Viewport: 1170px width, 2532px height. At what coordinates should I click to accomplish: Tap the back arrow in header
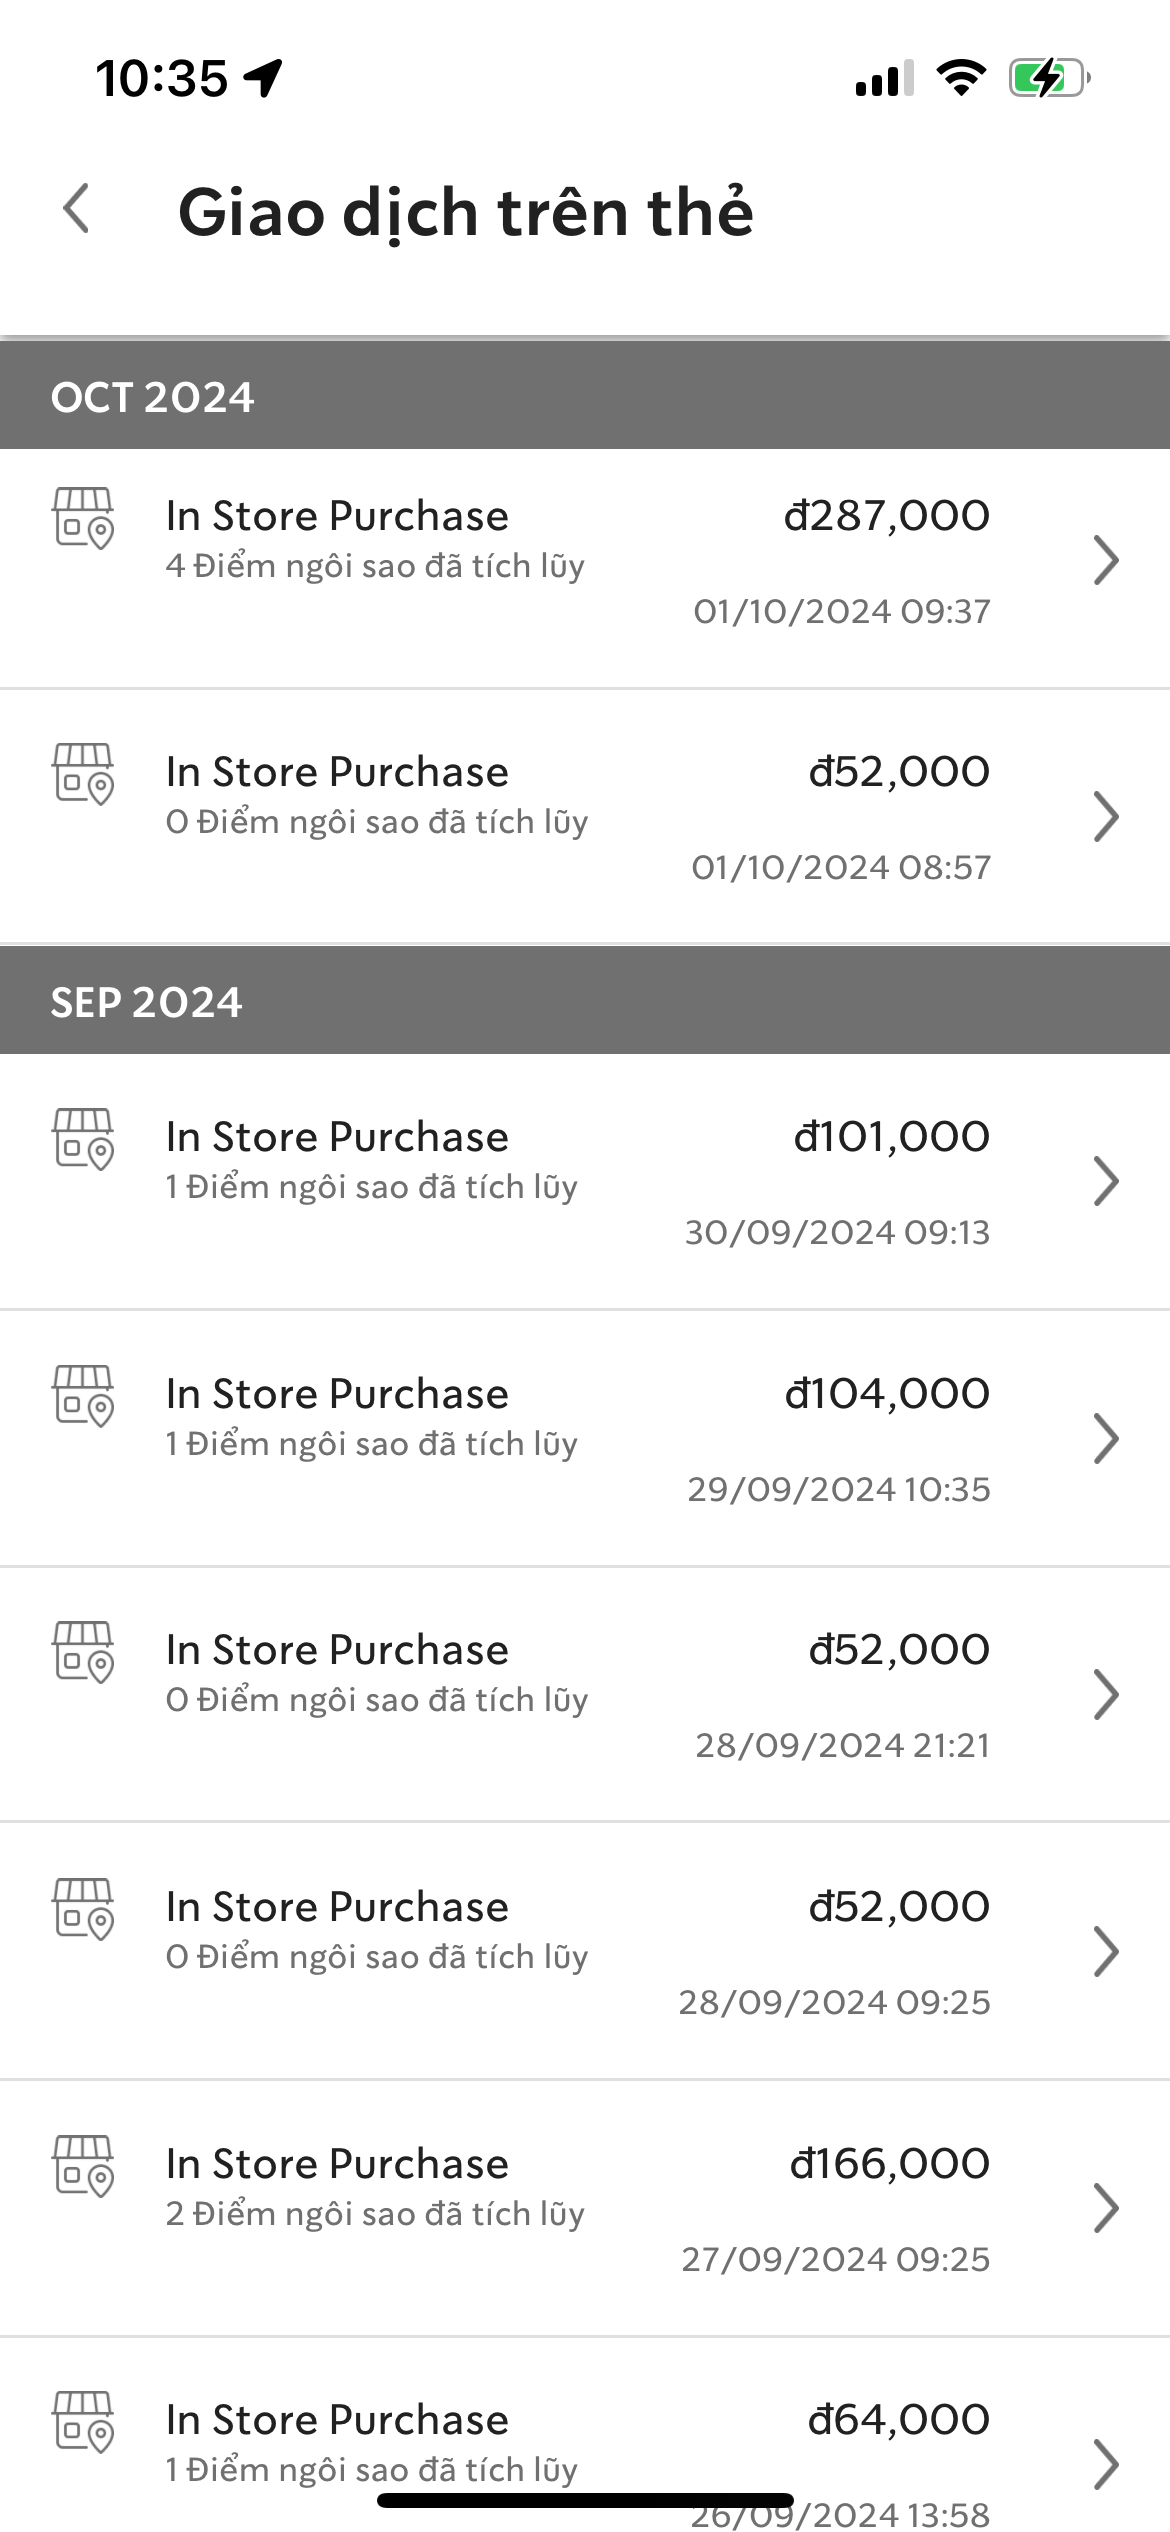[76, 209]
